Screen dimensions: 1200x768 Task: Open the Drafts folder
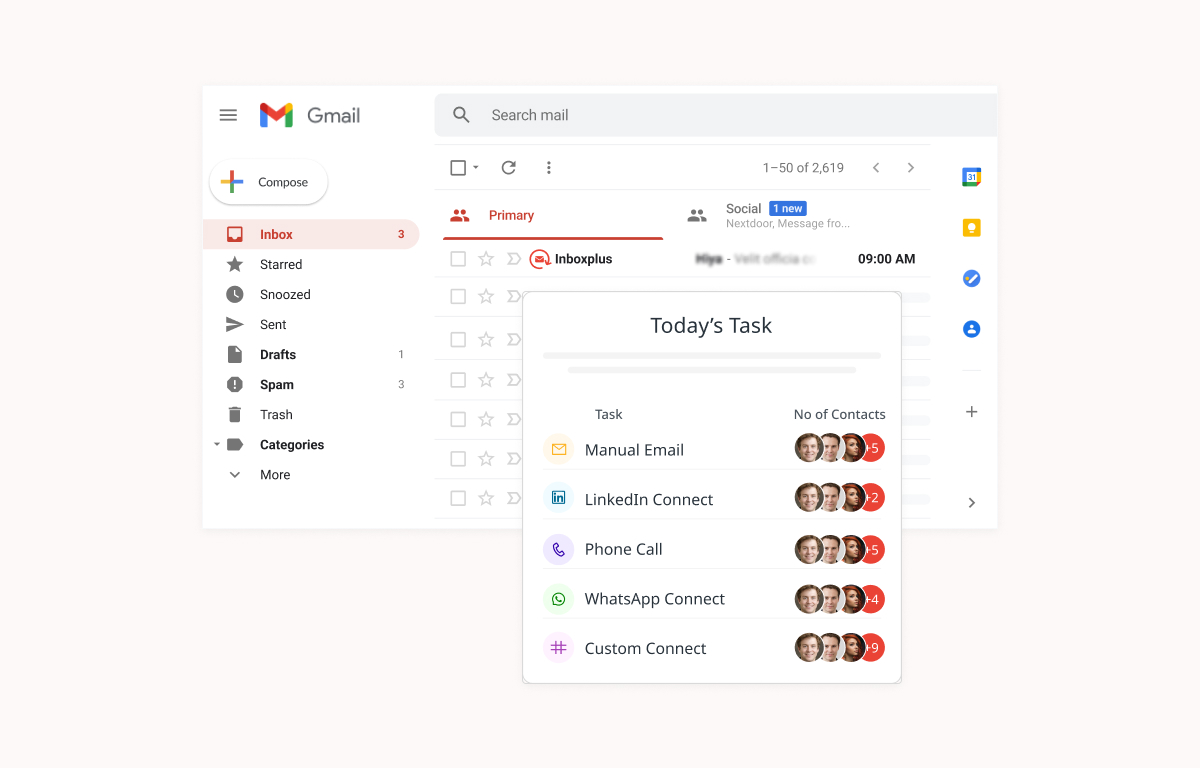[x=278, y=355]
